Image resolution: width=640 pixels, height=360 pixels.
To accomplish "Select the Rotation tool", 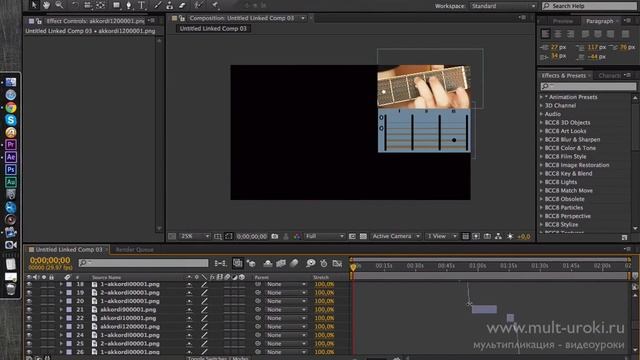I will [75, 5].
